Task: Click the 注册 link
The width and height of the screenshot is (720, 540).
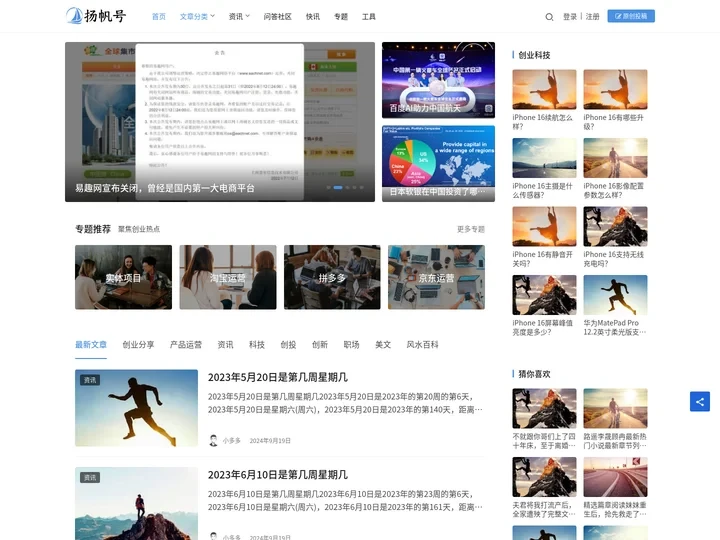Action: (592, 17)
